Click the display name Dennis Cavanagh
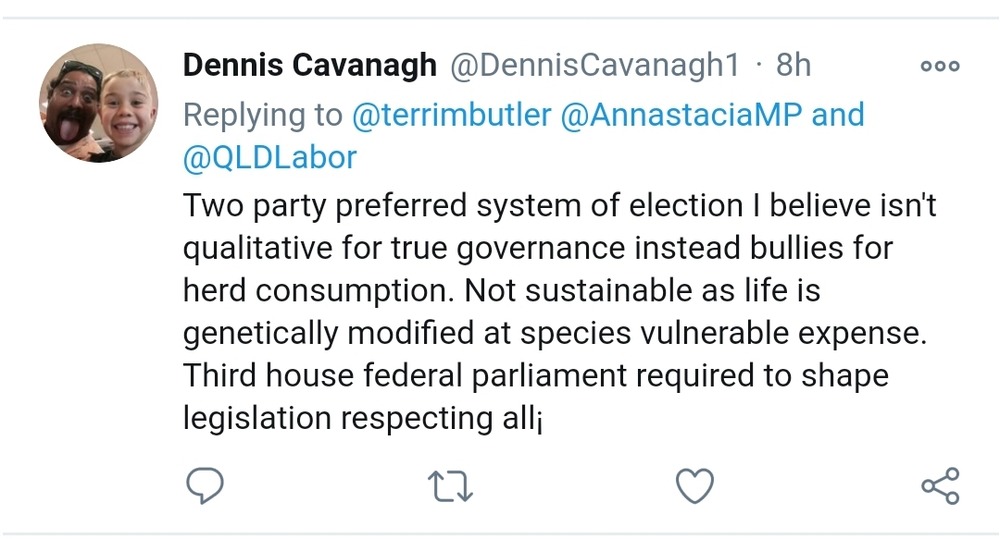Screen dimensions: 1000x539 coord(310,66)
